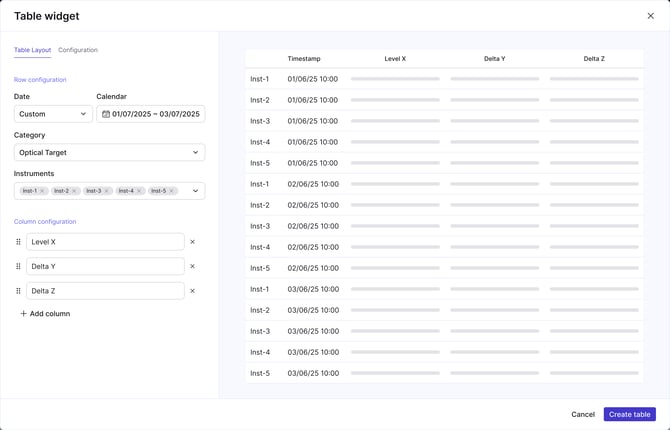Image resolution: width=670 pixels, height=430 pixels.
Task: Remove the Delta Z column
Action: [x=193, y=291]
